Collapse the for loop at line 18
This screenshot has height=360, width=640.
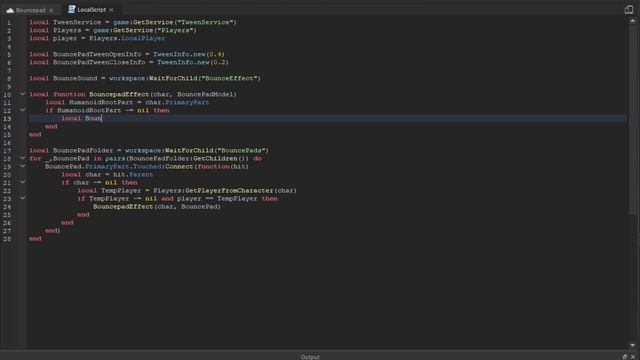(x=23, y=158)
